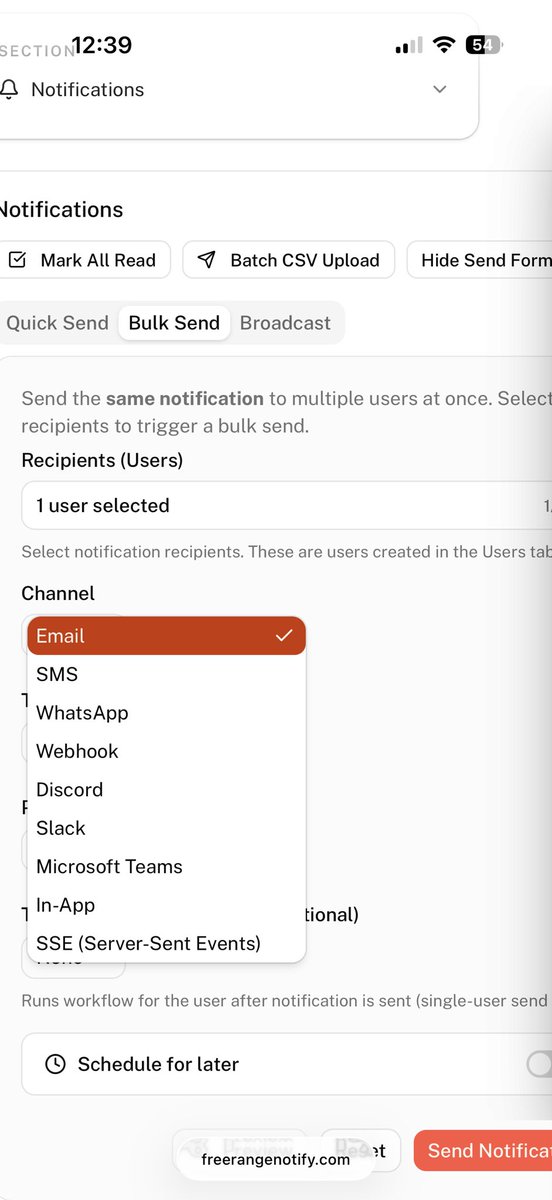The width and height of the screenshot is (552, 1200).
Task: Open the Notifications bell icon
Action: coord(9,90)
